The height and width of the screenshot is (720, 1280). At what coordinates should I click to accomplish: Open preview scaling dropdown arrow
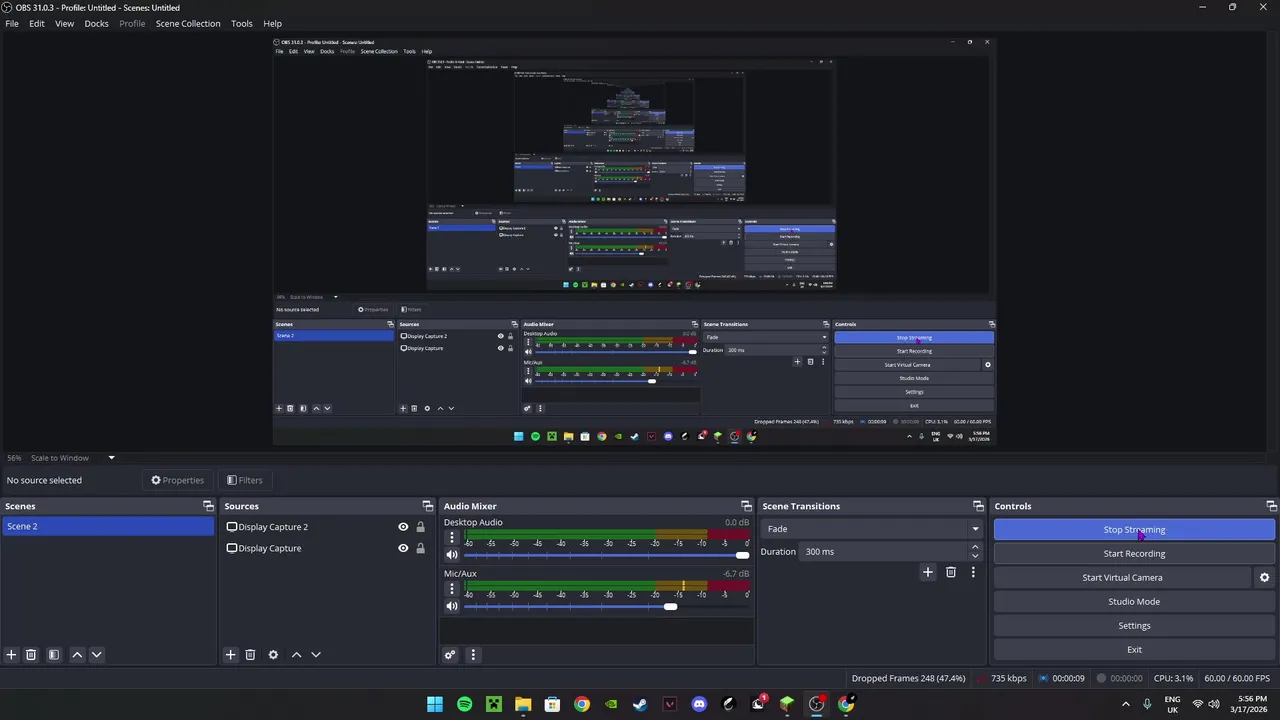point(111,458)
